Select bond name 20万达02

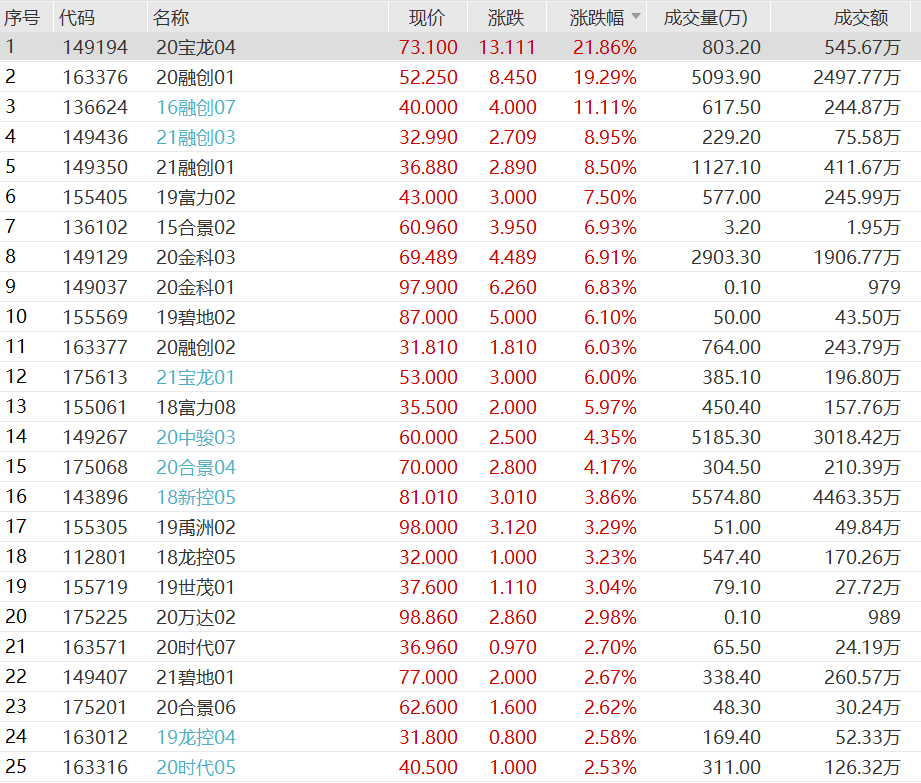[196, 617]
